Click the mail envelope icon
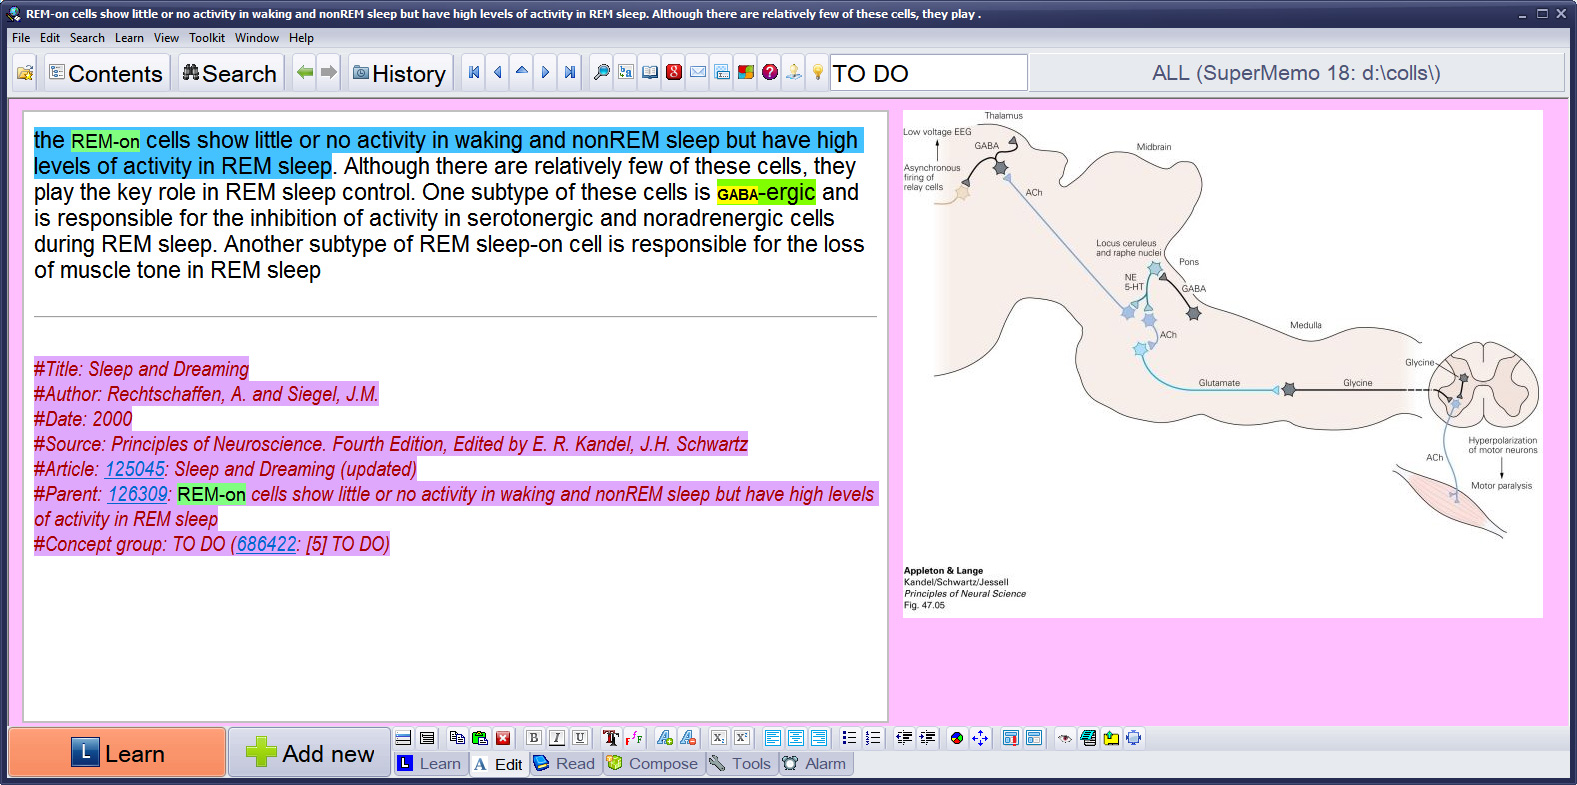The height and width of the screenshot is (785, 1577). point(698,73)
